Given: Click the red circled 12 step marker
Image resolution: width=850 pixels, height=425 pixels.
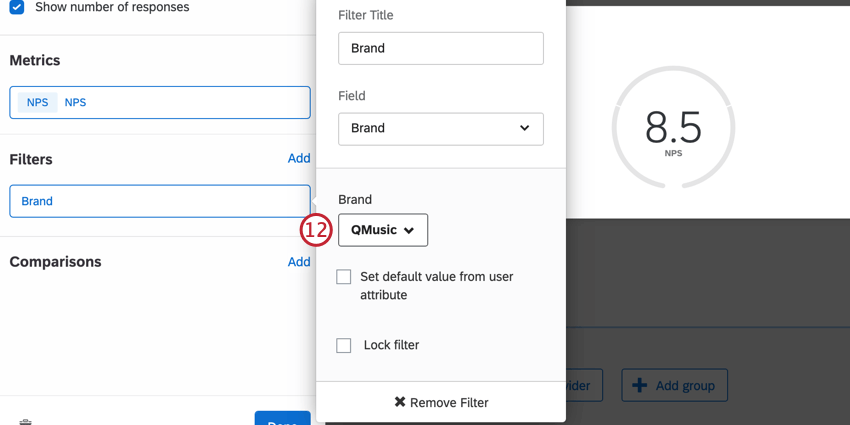Looking at the screenshot, I should click(316, 230).
